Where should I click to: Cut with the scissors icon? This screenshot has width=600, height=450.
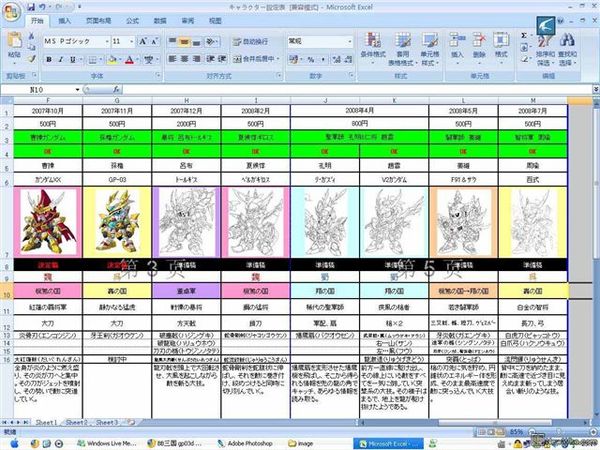tap(31, 36)
